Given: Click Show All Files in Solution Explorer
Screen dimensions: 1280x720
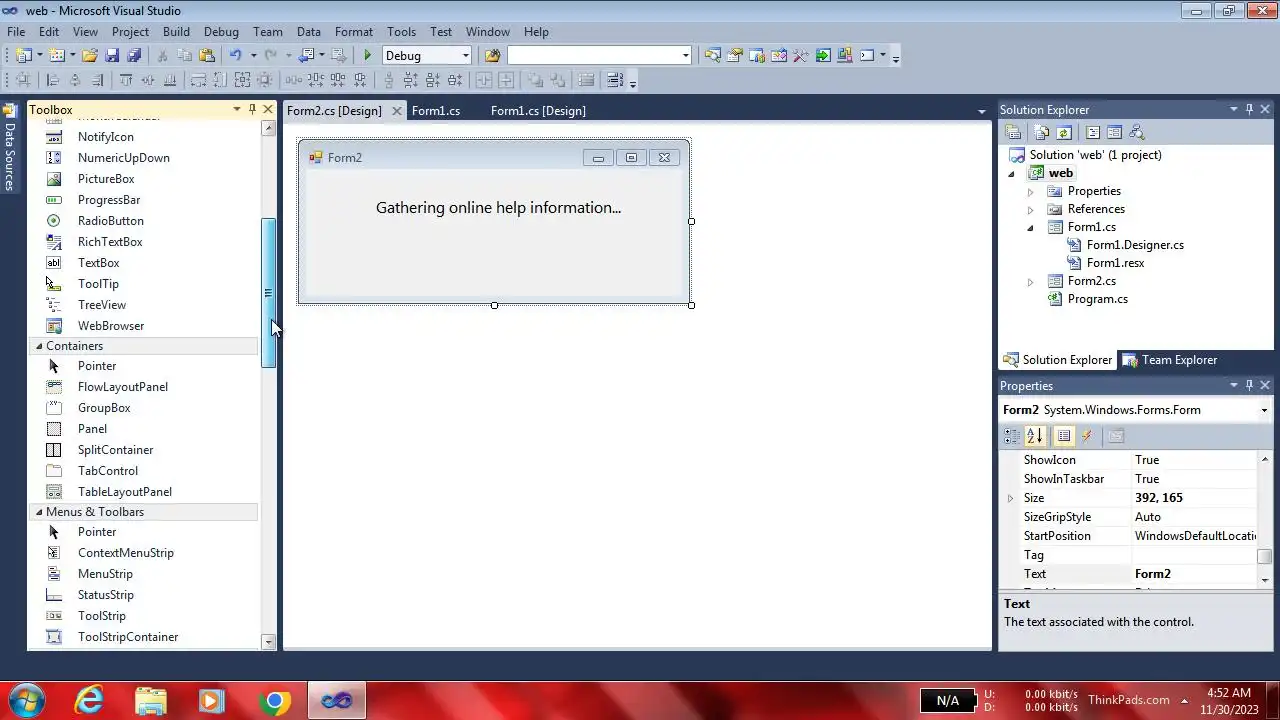Looking at the screenshot, I should (1042, 132).
